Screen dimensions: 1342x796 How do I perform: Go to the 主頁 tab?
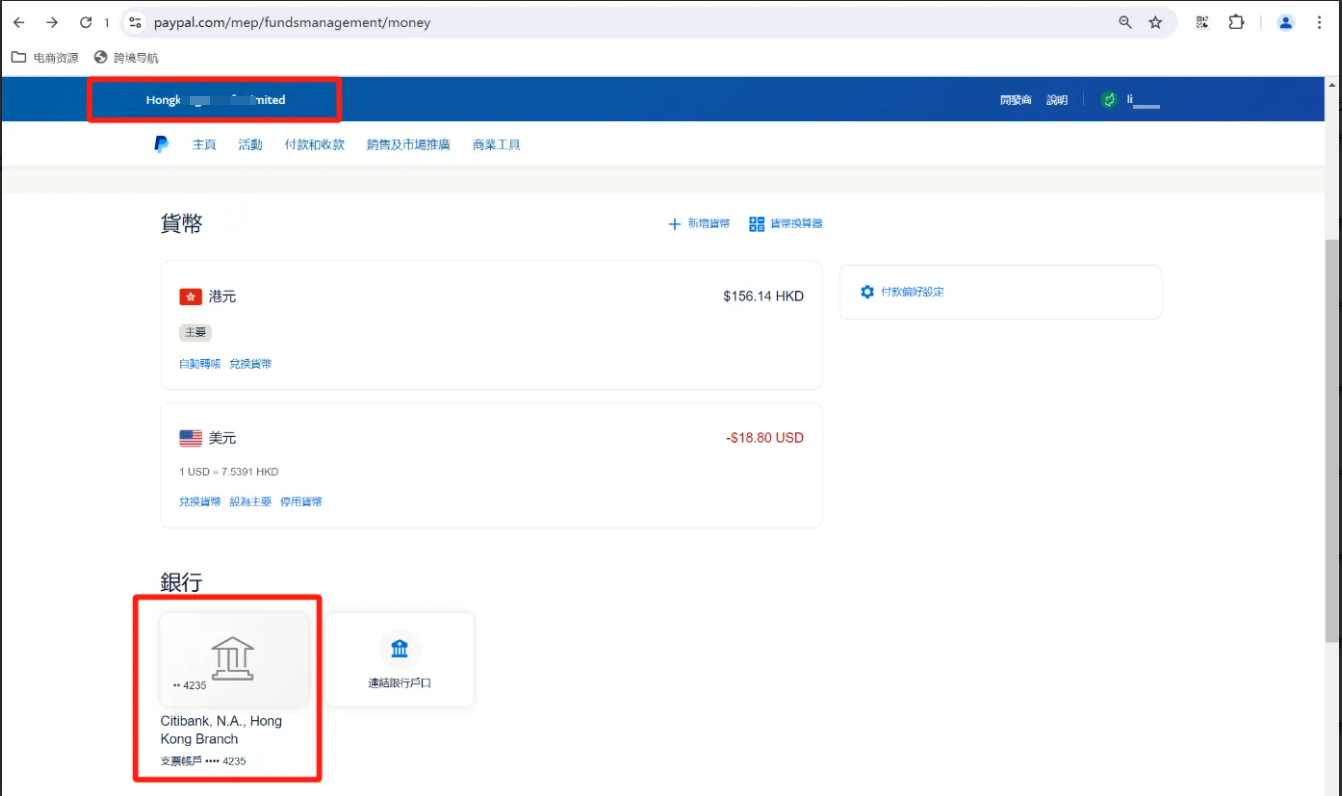(204, 145)
